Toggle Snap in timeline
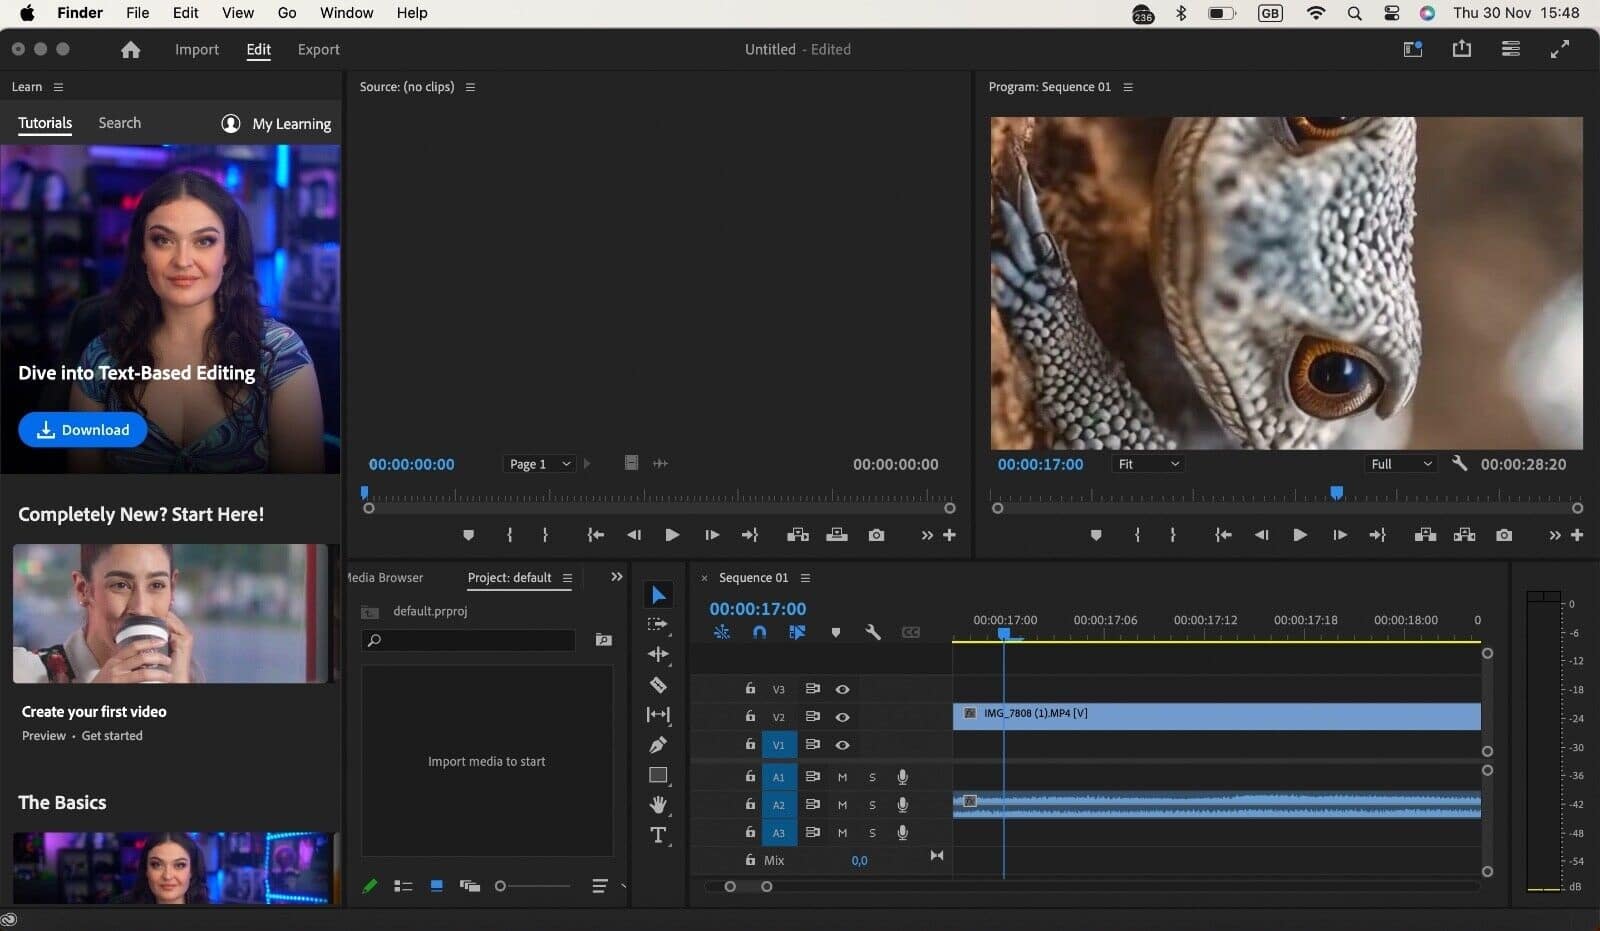Image resolution: width=1600 pixels, height=931 pixels. tap(759, 632)
